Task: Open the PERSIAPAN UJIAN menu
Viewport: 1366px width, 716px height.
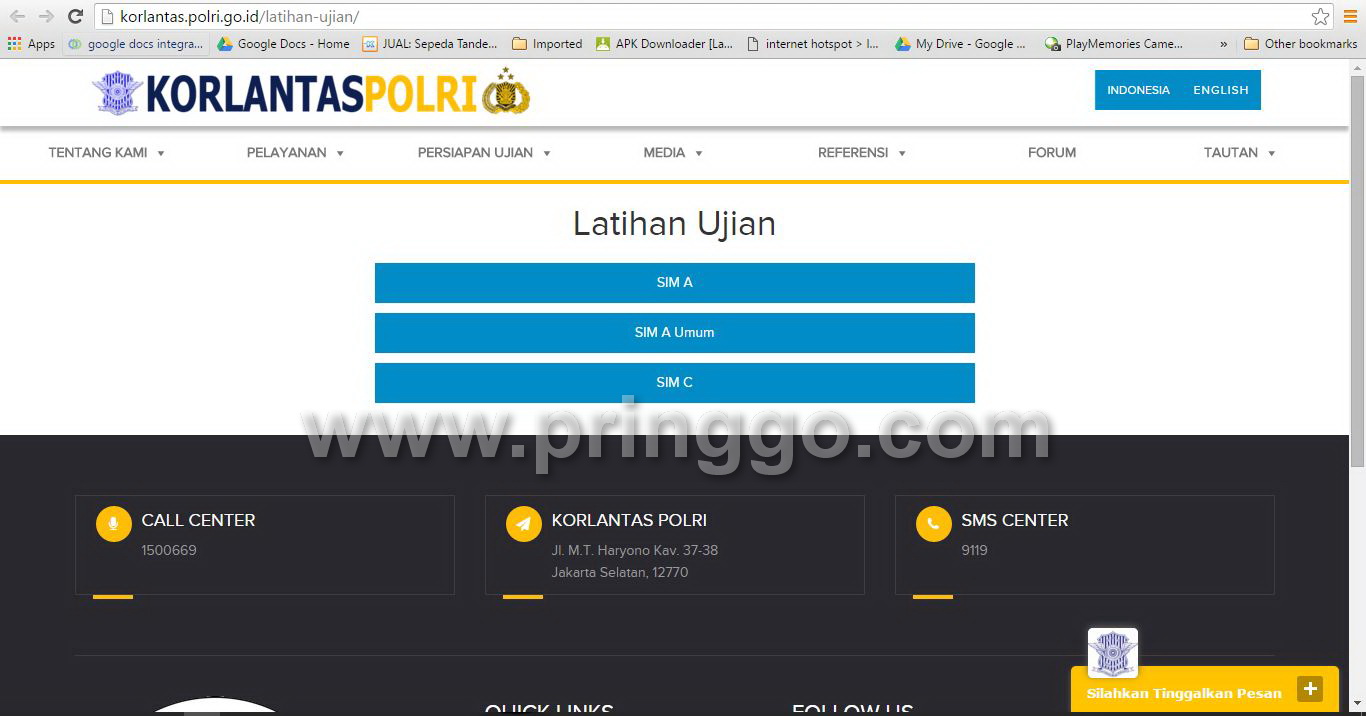Action: click(x=475, y=153)
